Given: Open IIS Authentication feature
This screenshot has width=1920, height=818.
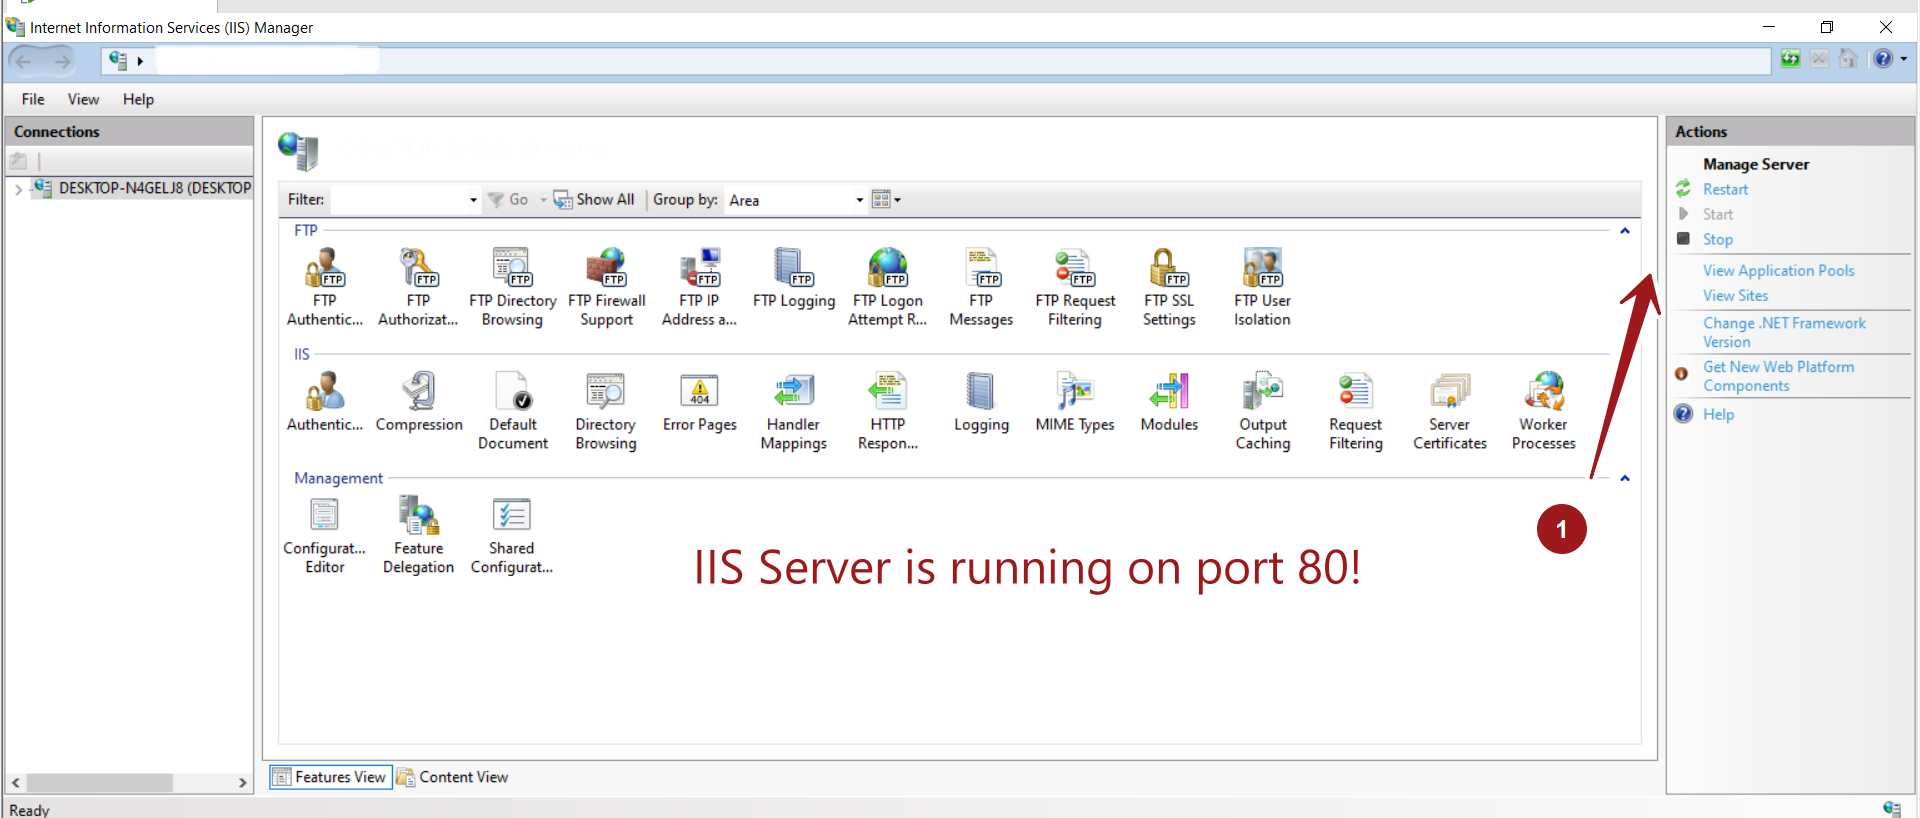Looking at the screenshot, I should (324, 403).
